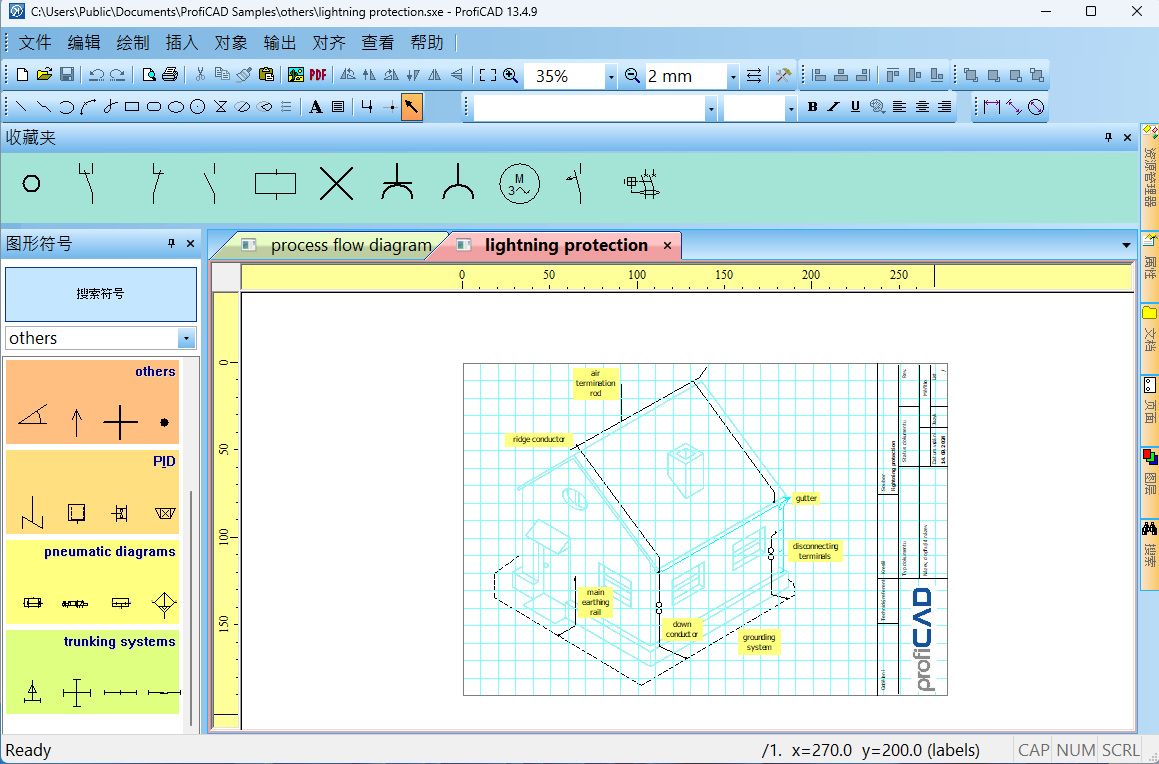Select the rectangle drawing tool

[132, 107]
